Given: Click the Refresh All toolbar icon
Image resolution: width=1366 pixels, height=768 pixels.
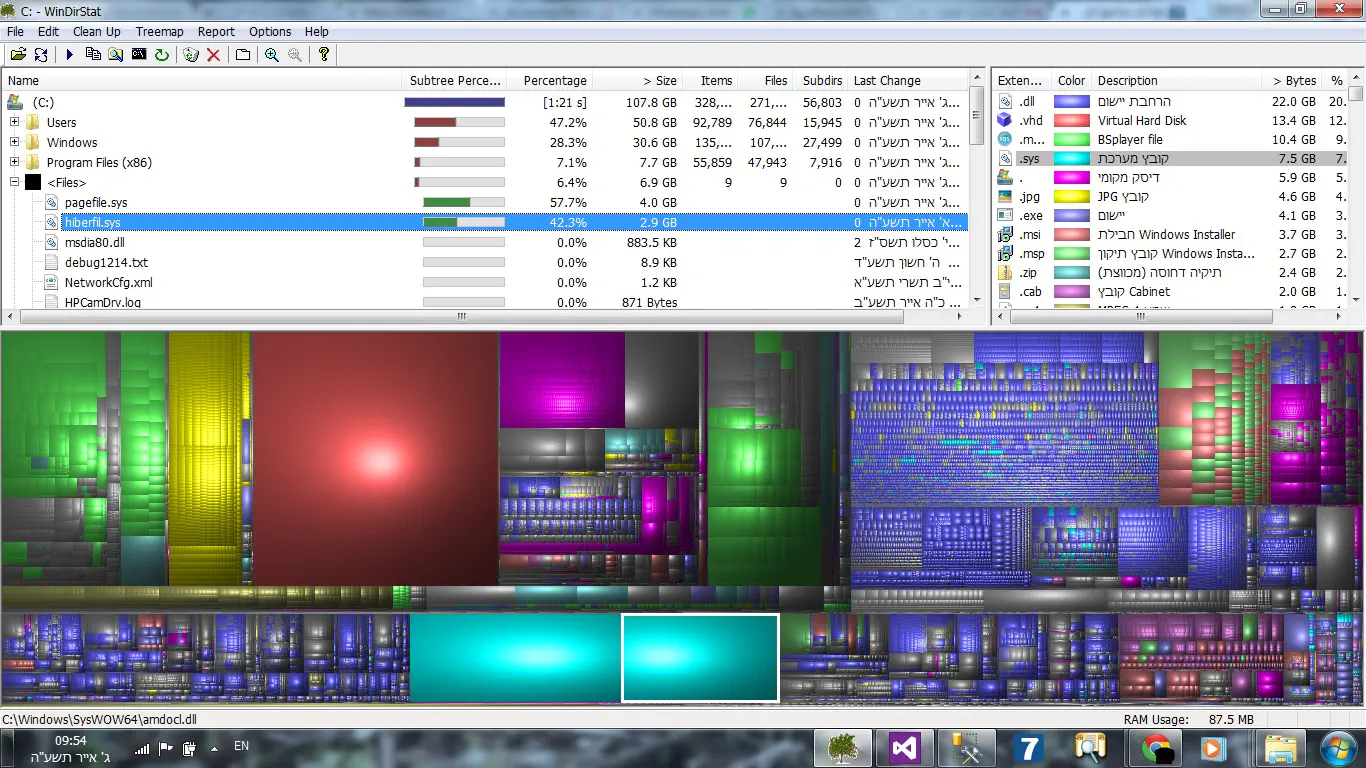Looking at the screenshot, I should [x=41, y=55].
